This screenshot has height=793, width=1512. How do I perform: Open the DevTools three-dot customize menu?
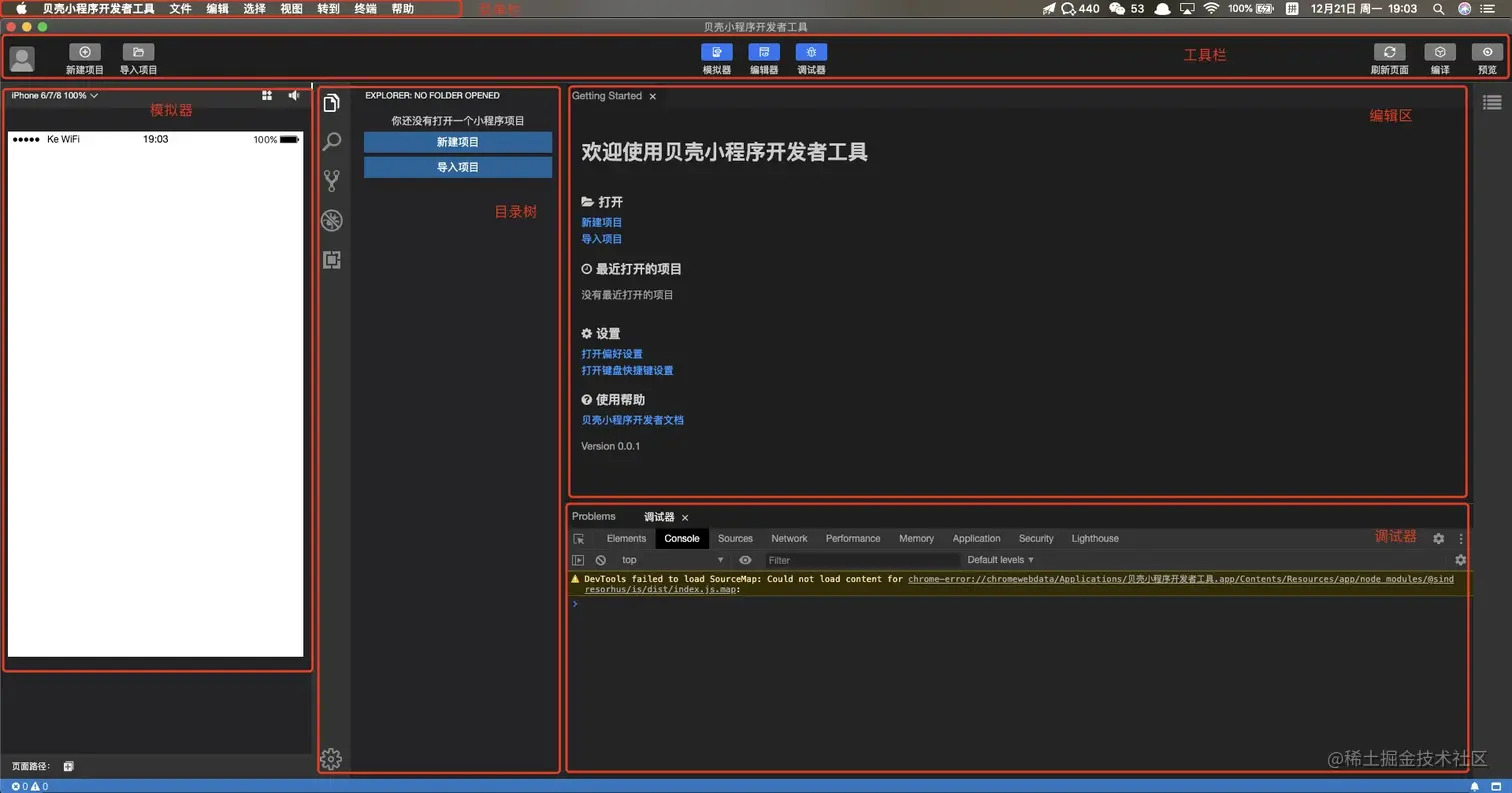click(1460, 538)
